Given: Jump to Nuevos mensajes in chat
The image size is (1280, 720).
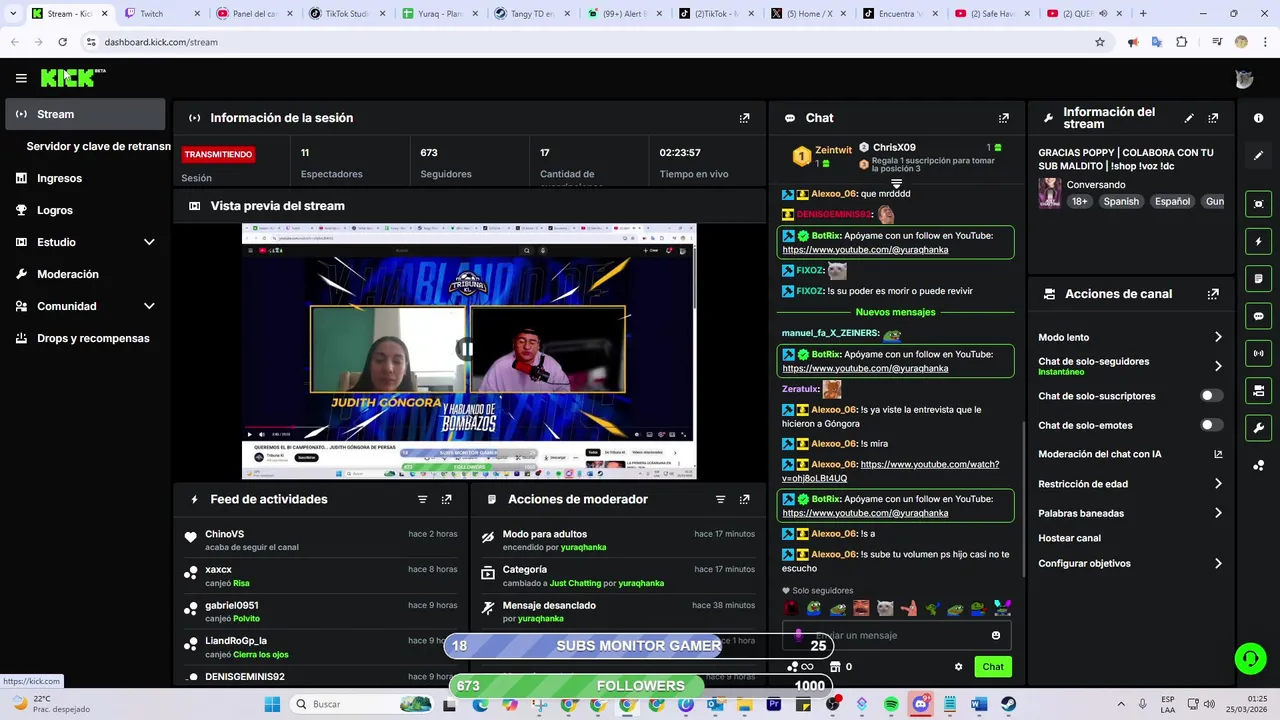Looking at the screenshot, I should click(x=895, y=312).
